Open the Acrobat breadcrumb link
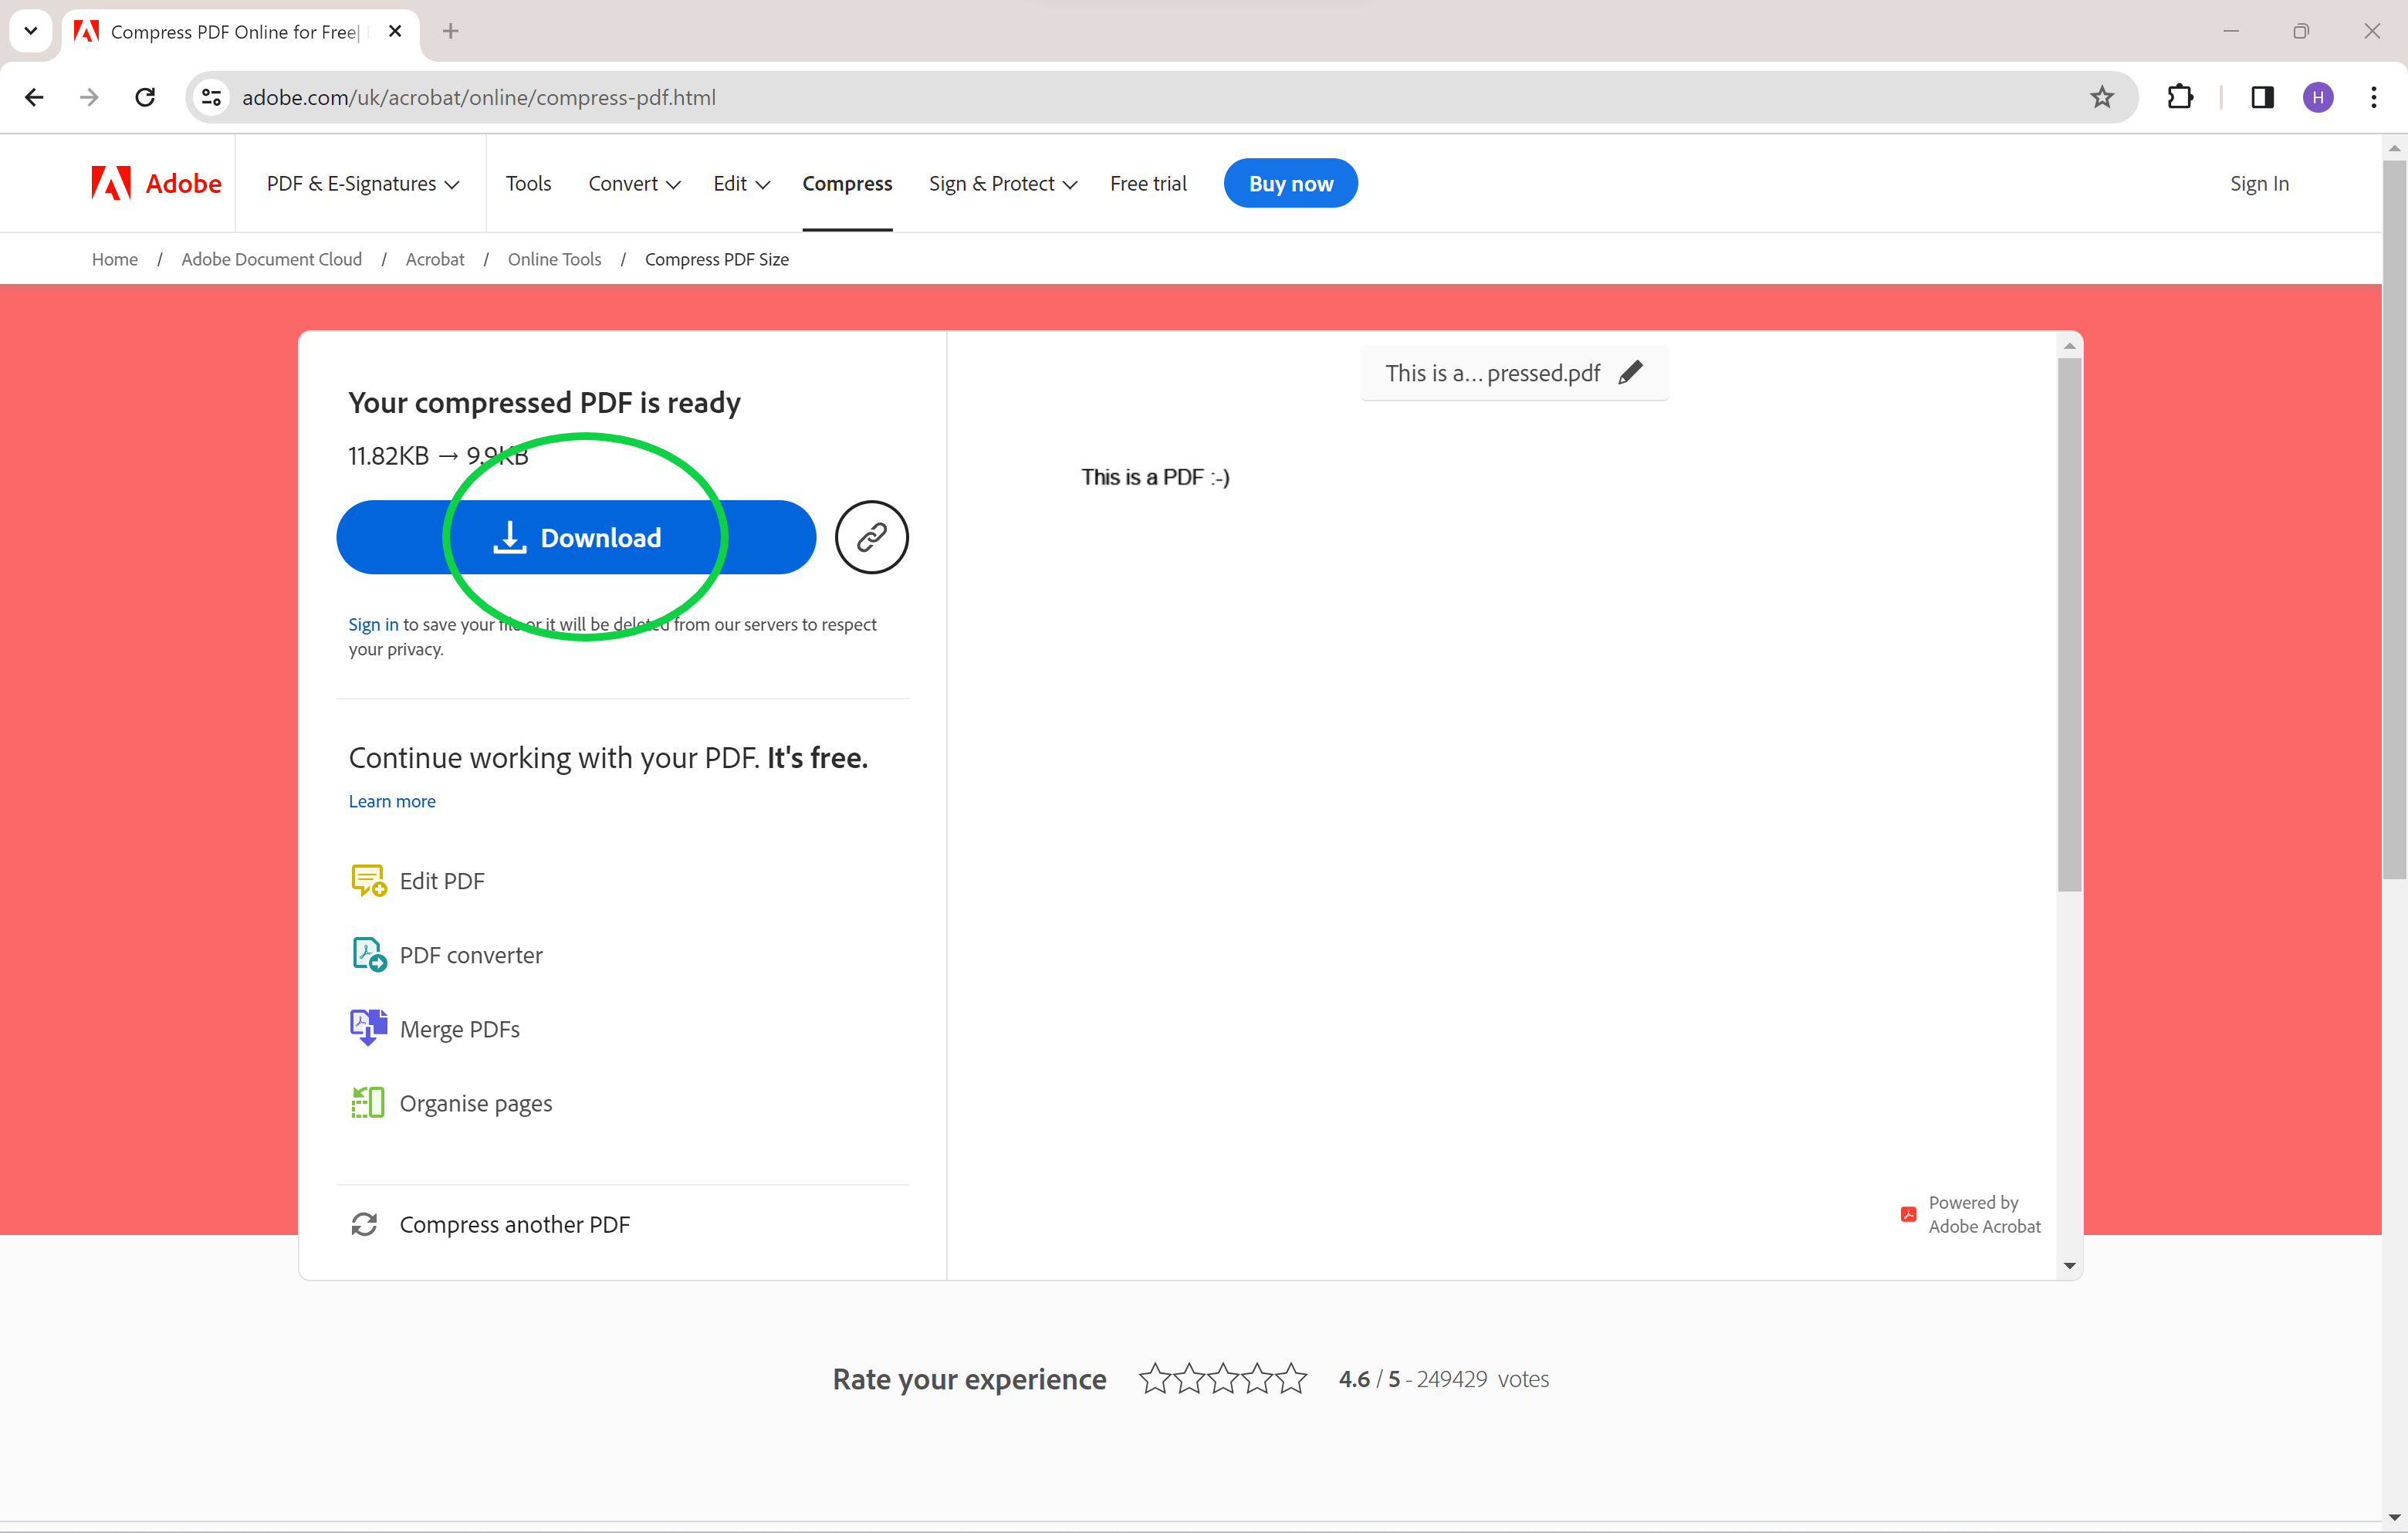The height and width of the screenshot is (1533, 2408). 435,259
